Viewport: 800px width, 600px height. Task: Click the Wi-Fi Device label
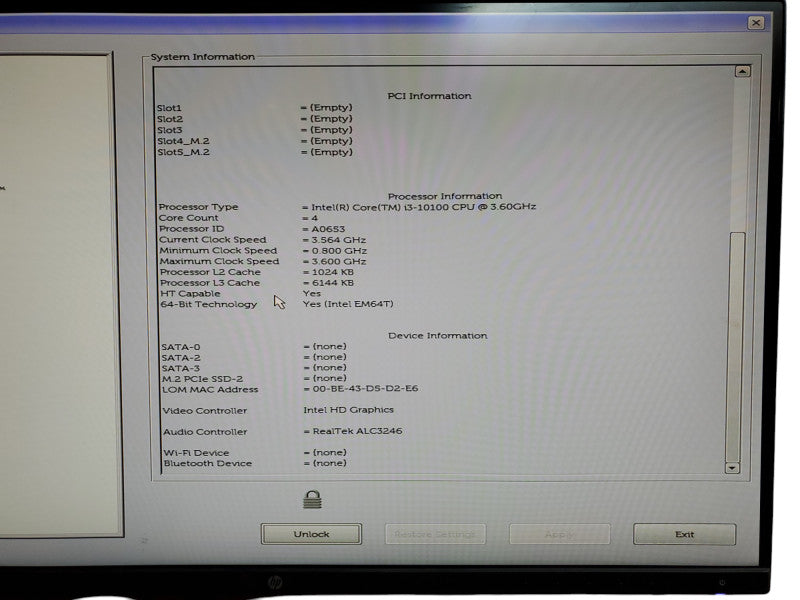coord(196,453)
